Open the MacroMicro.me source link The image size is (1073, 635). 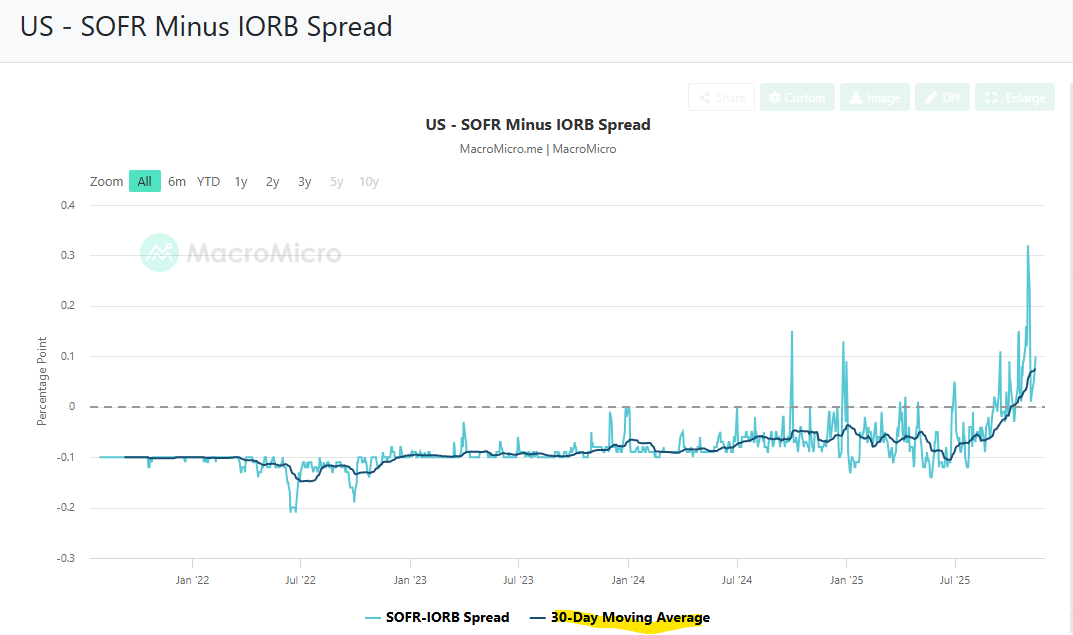(501, 149)
